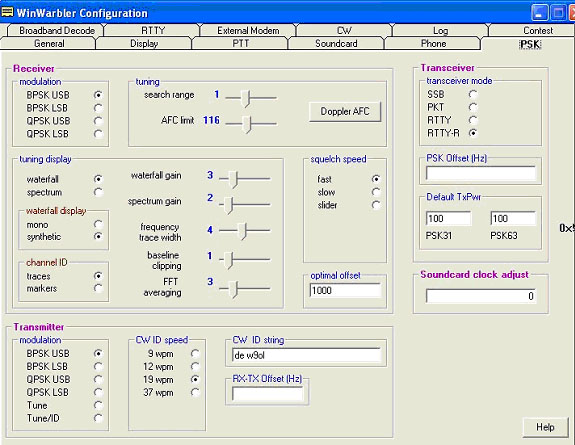Switch to the CW tab

(344, 30)
